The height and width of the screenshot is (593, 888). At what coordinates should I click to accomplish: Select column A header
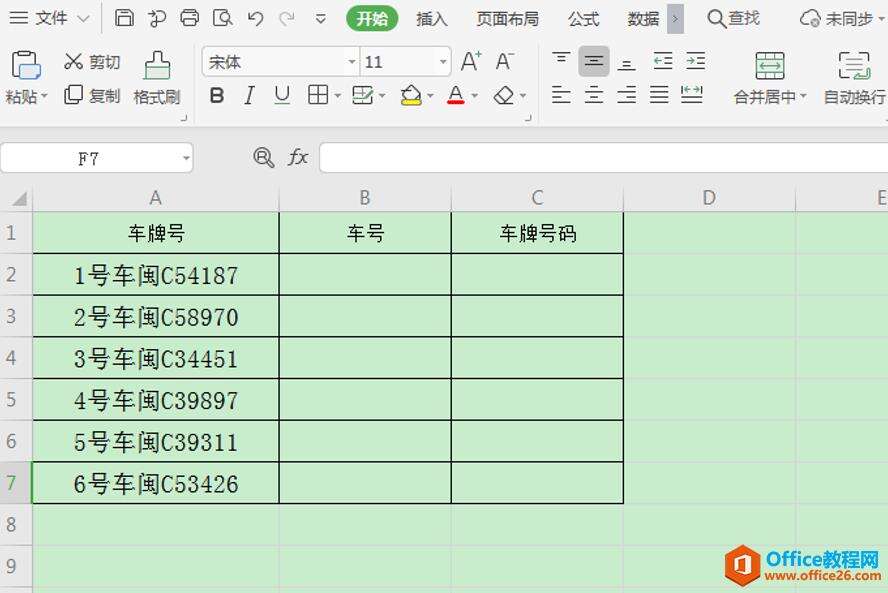156,198
